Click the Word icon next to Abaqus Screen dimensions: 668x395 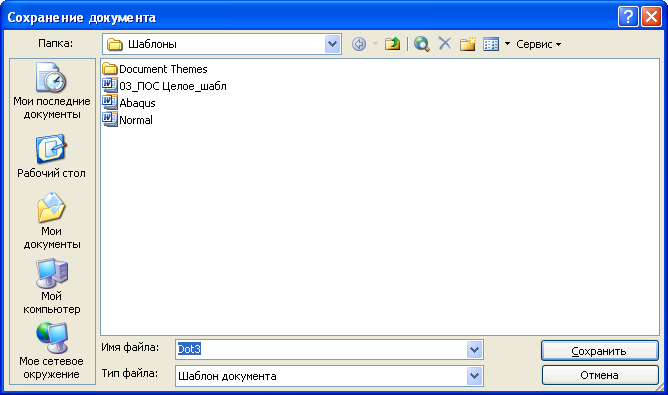(109, 103)
